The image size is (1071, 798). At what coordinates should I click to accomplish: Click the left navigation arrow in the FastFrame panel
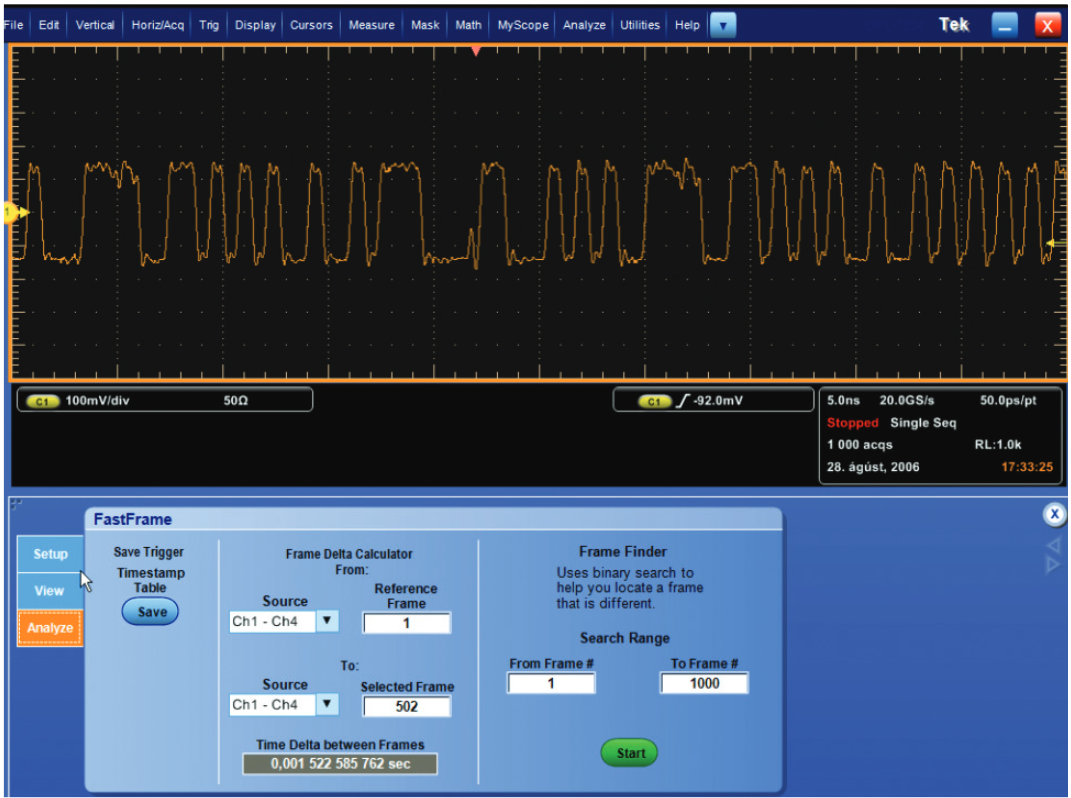[1051, 544]
